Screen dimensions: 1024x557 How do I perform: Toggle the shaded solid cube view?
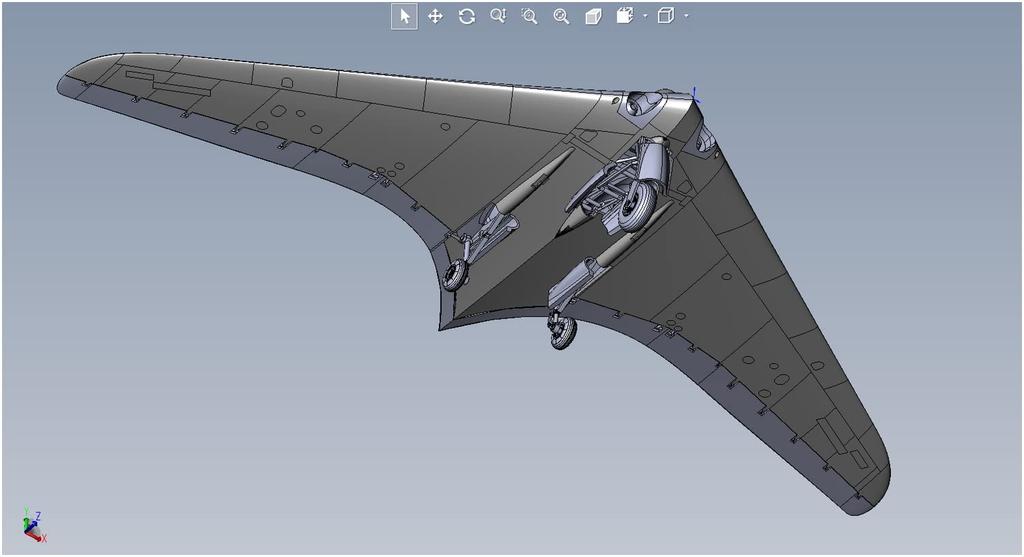click(x=593, y=16)
